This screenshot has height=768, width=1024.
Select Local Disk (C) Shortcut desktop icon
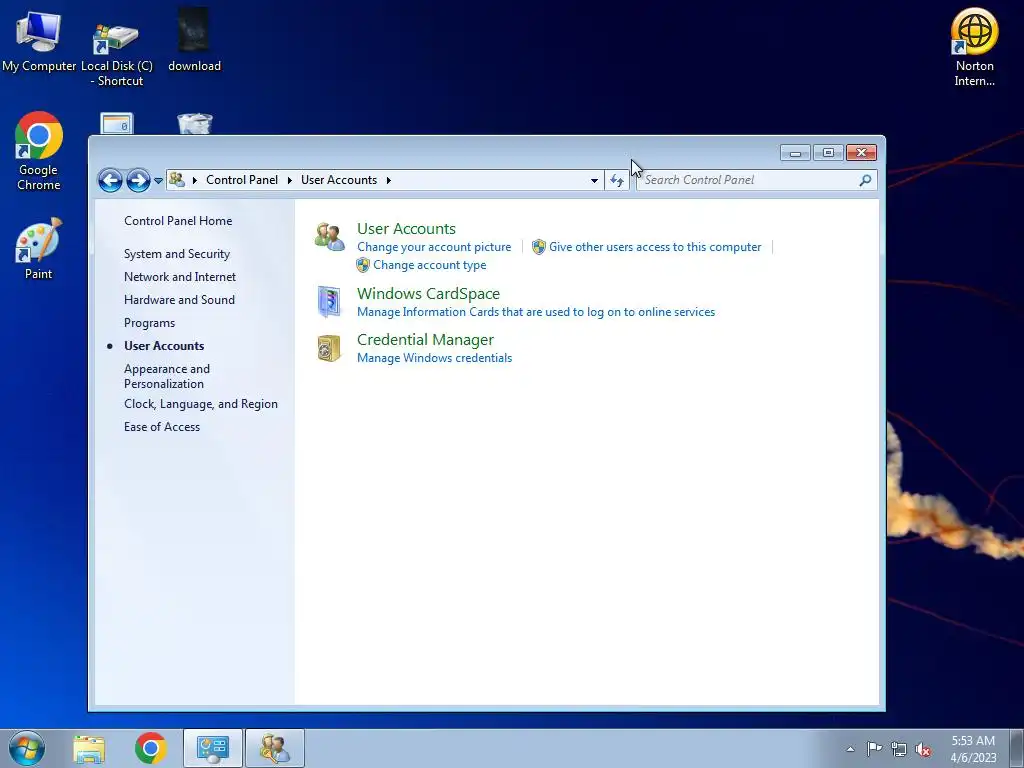click(116, 55)
